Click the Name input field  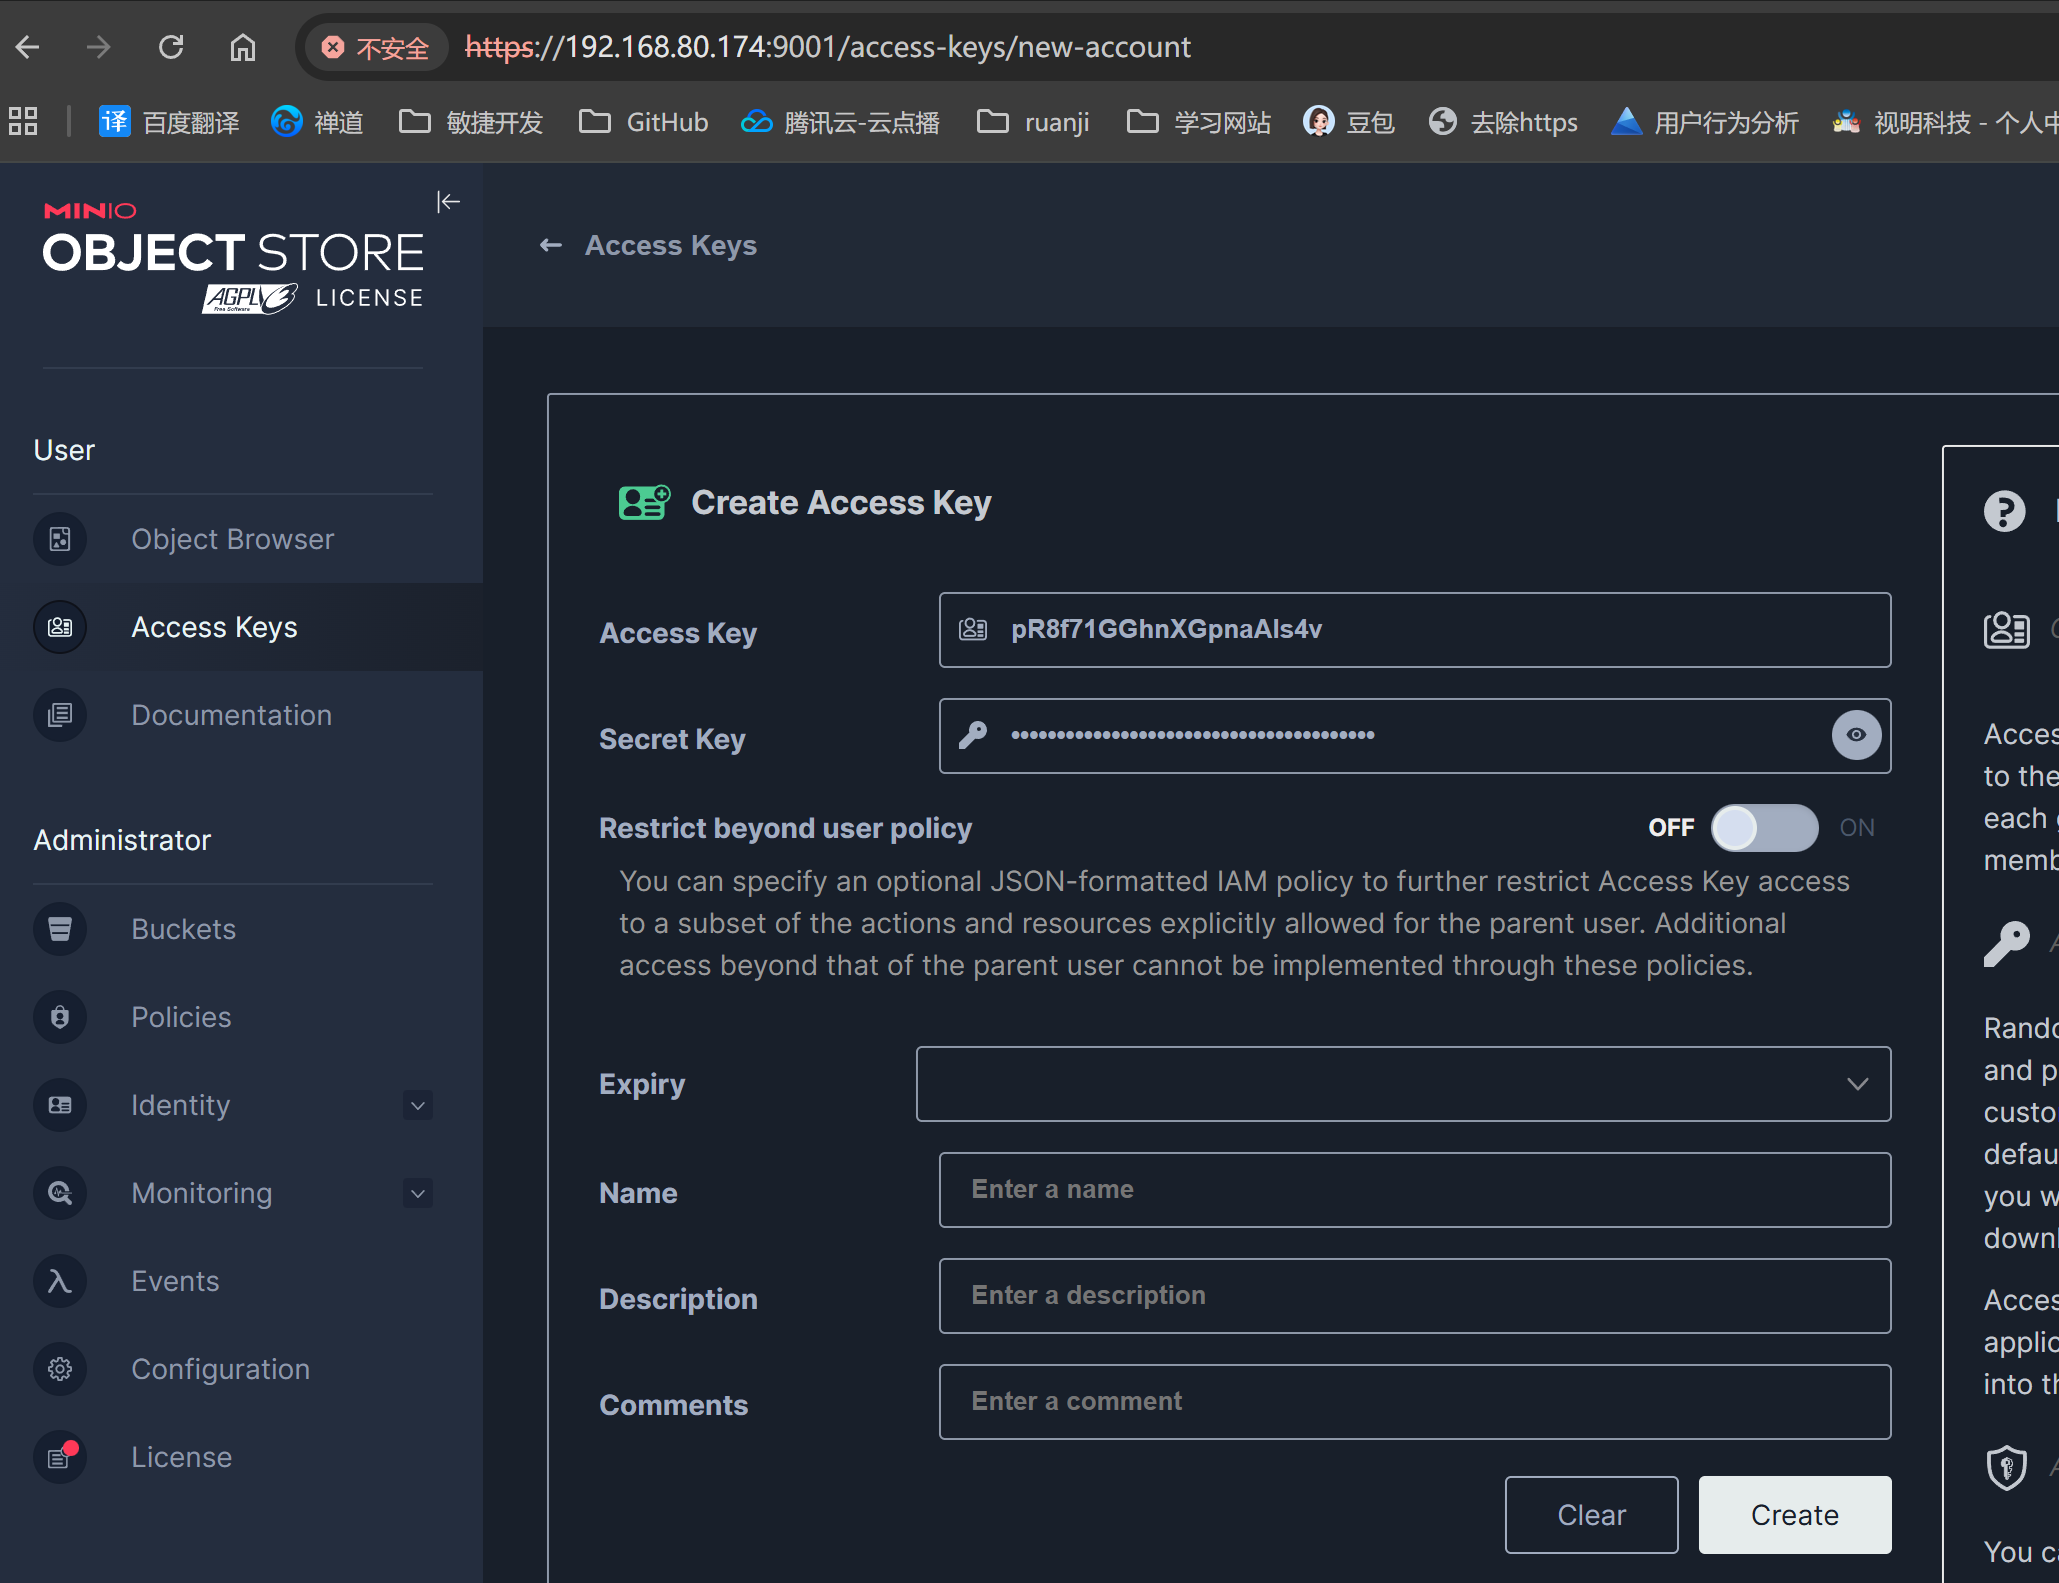click(1414, 1190)
